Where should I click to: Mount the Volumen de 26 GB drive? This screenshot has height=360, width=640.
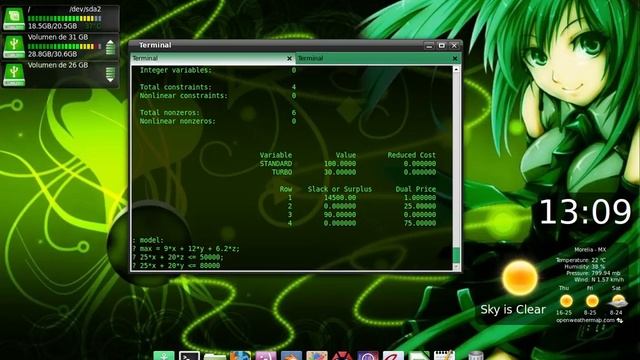click(x=110, y=75)
